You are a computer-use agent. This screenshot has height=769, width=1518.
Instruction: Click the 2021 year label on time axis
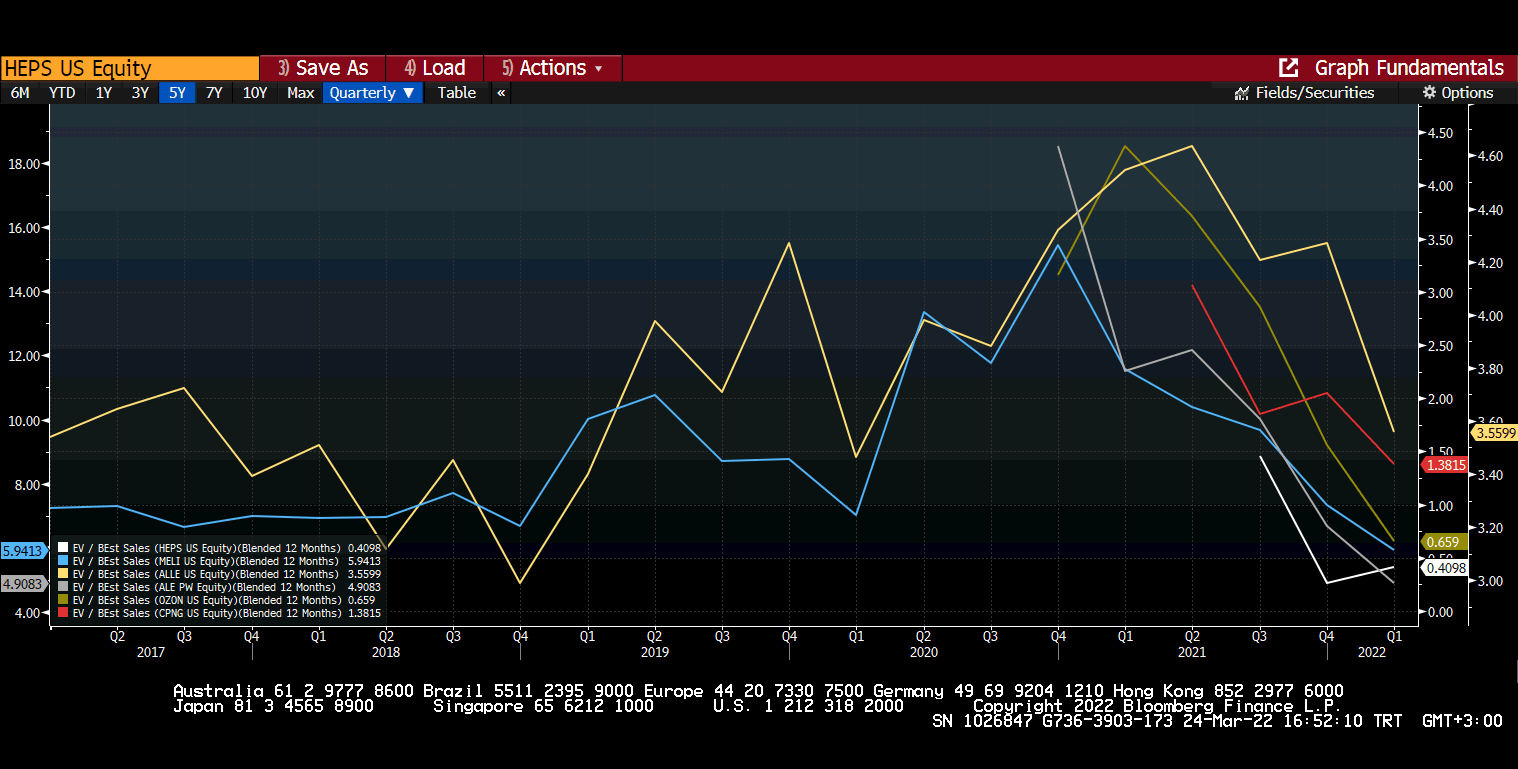1191,652
